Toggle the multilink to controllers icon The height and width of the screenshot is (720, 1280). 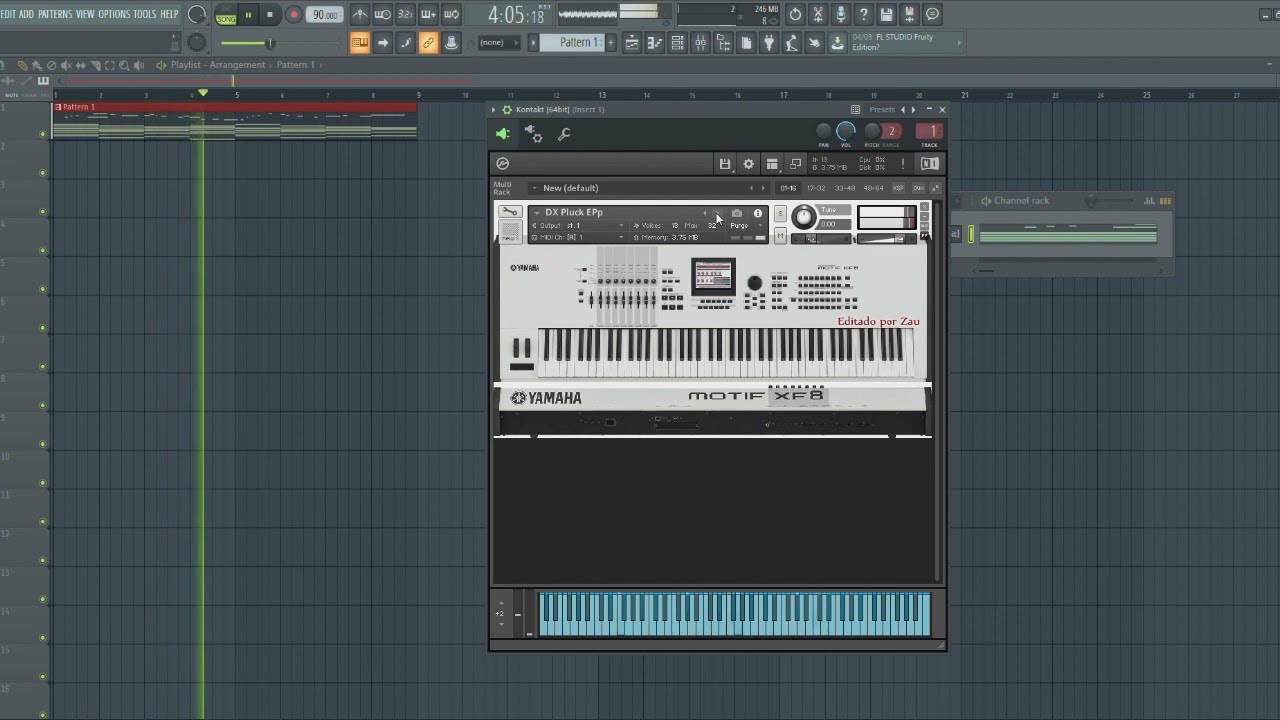click(428, 42)
